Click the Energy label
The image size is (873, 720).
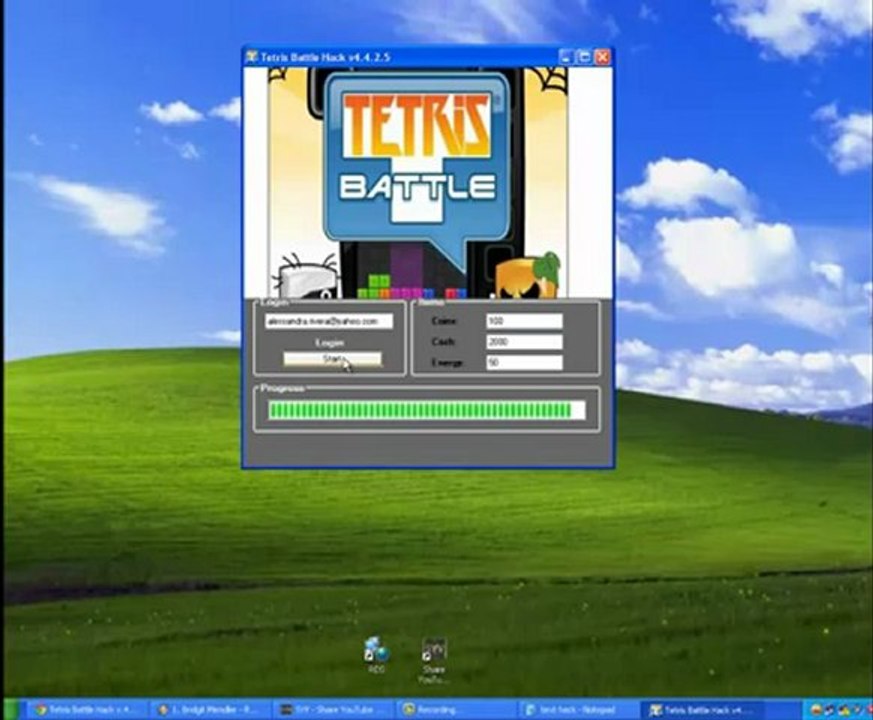[447, 363]
